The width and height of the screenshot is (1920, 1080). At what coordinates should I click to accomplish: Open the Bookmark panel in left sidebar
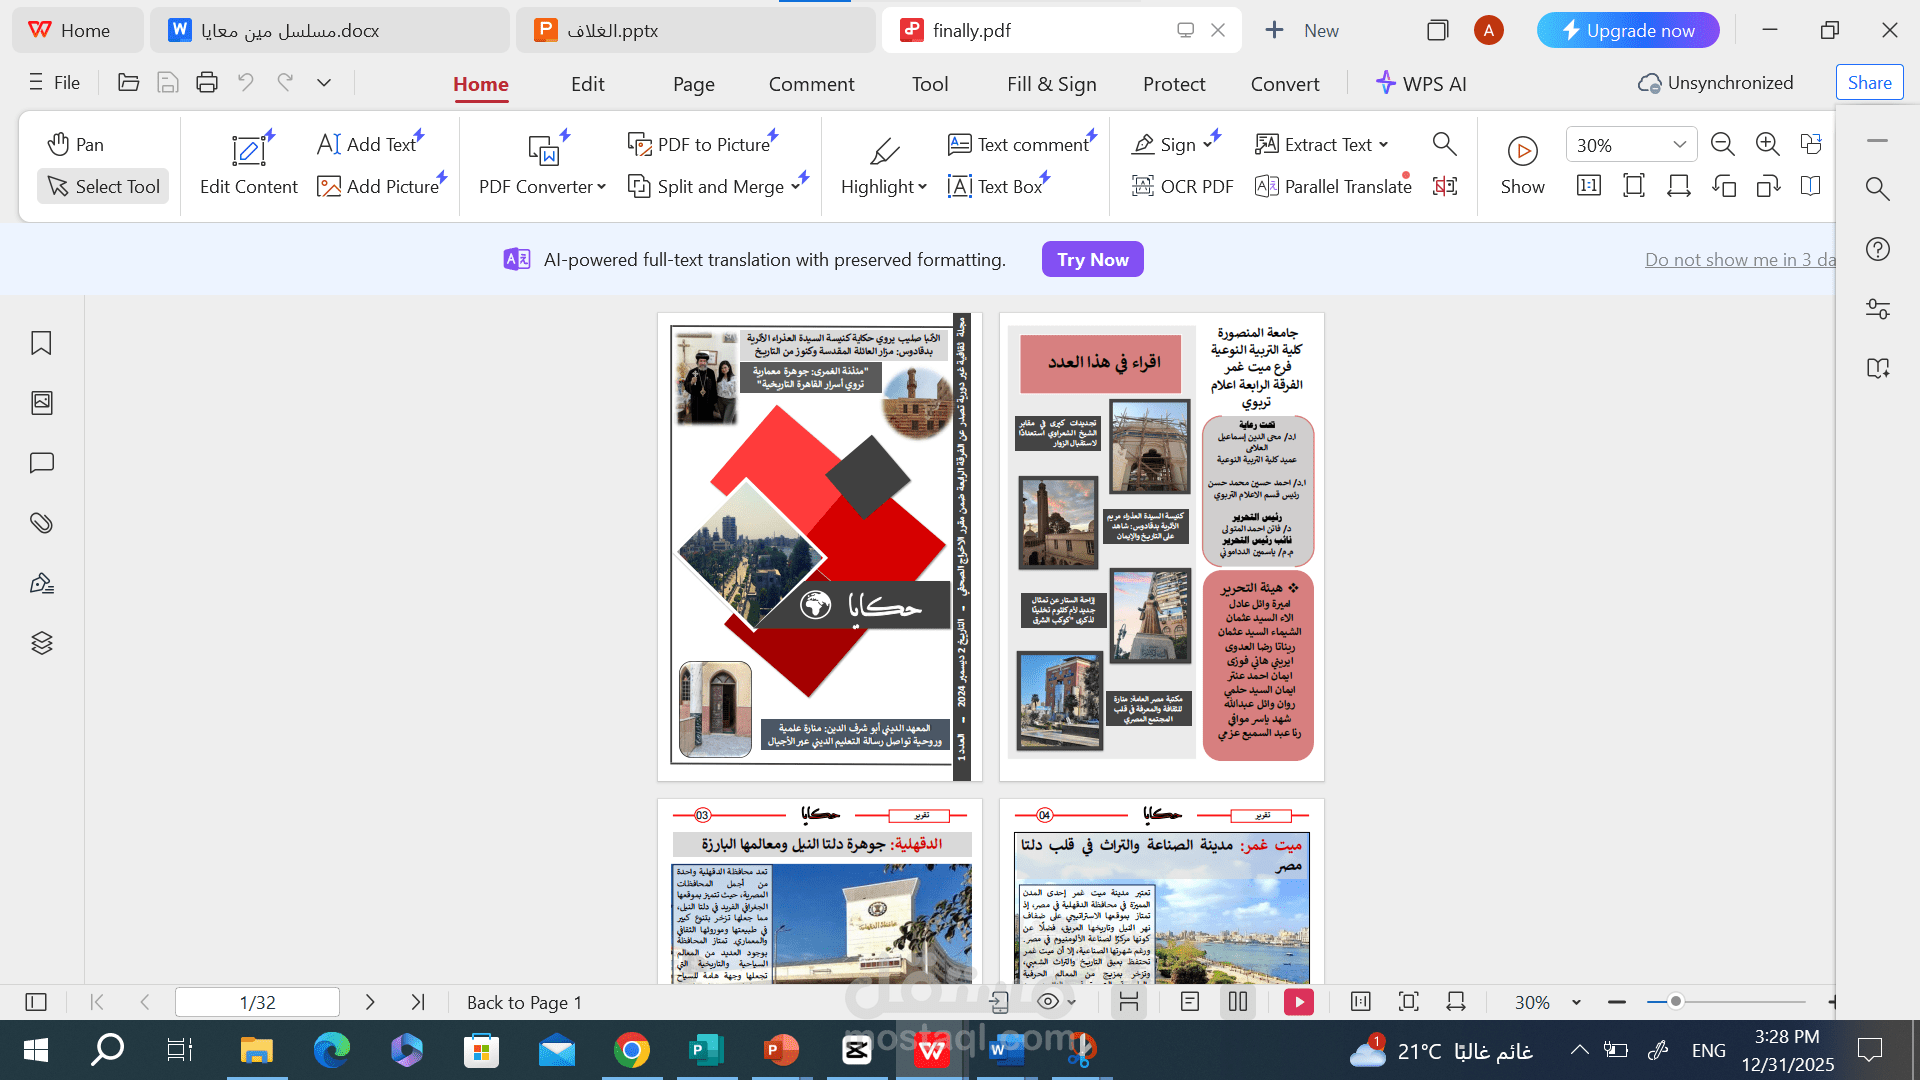pos(41,343)
